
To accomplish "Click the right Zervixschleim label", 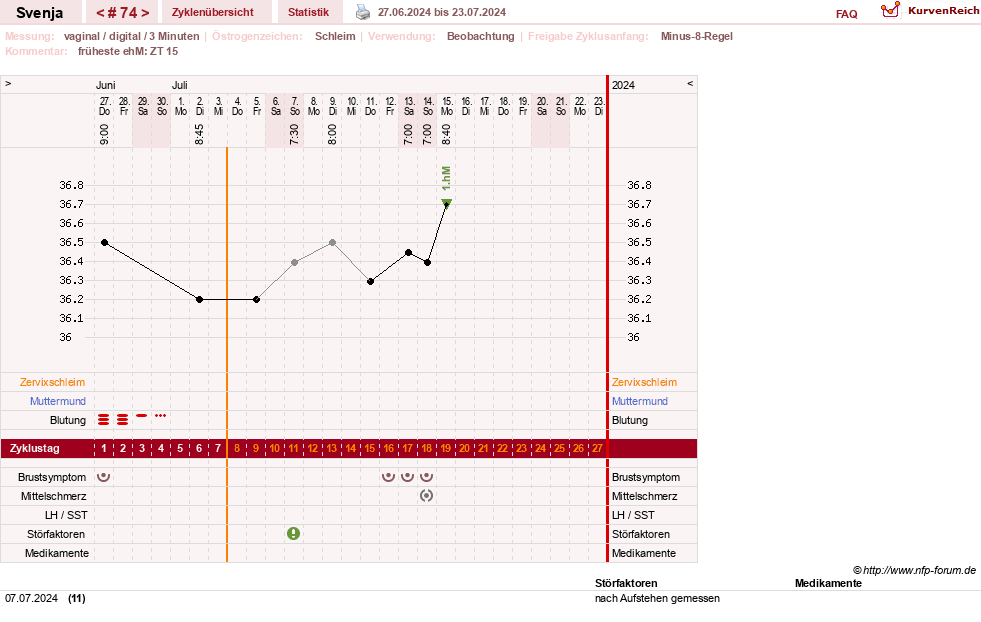I will 644,382.
